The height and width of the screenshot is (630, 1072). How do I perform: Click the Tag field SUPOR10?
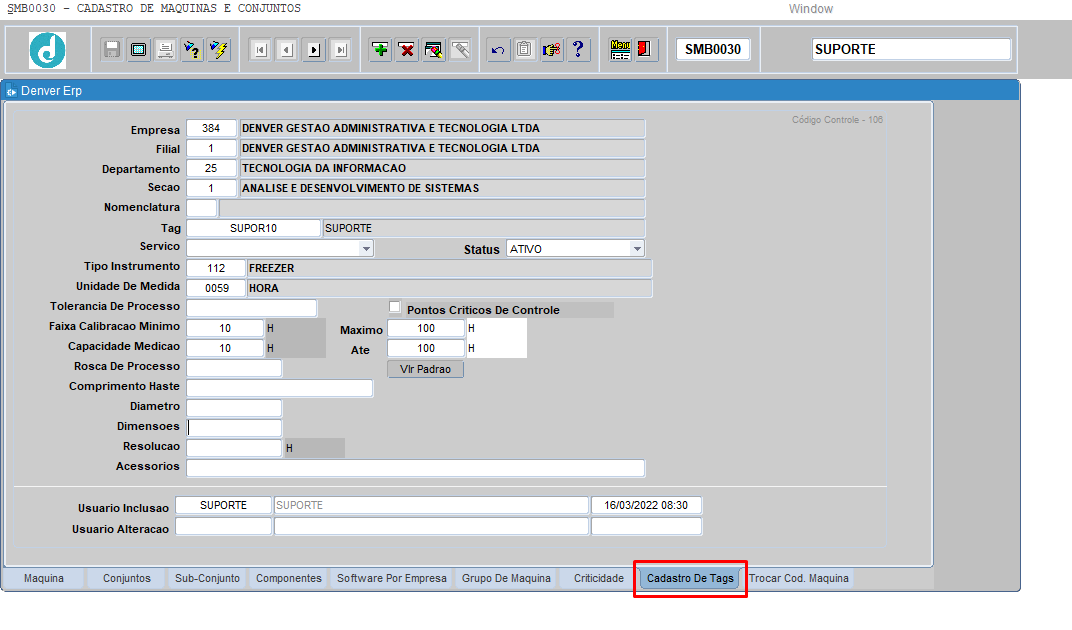point(253,228)
